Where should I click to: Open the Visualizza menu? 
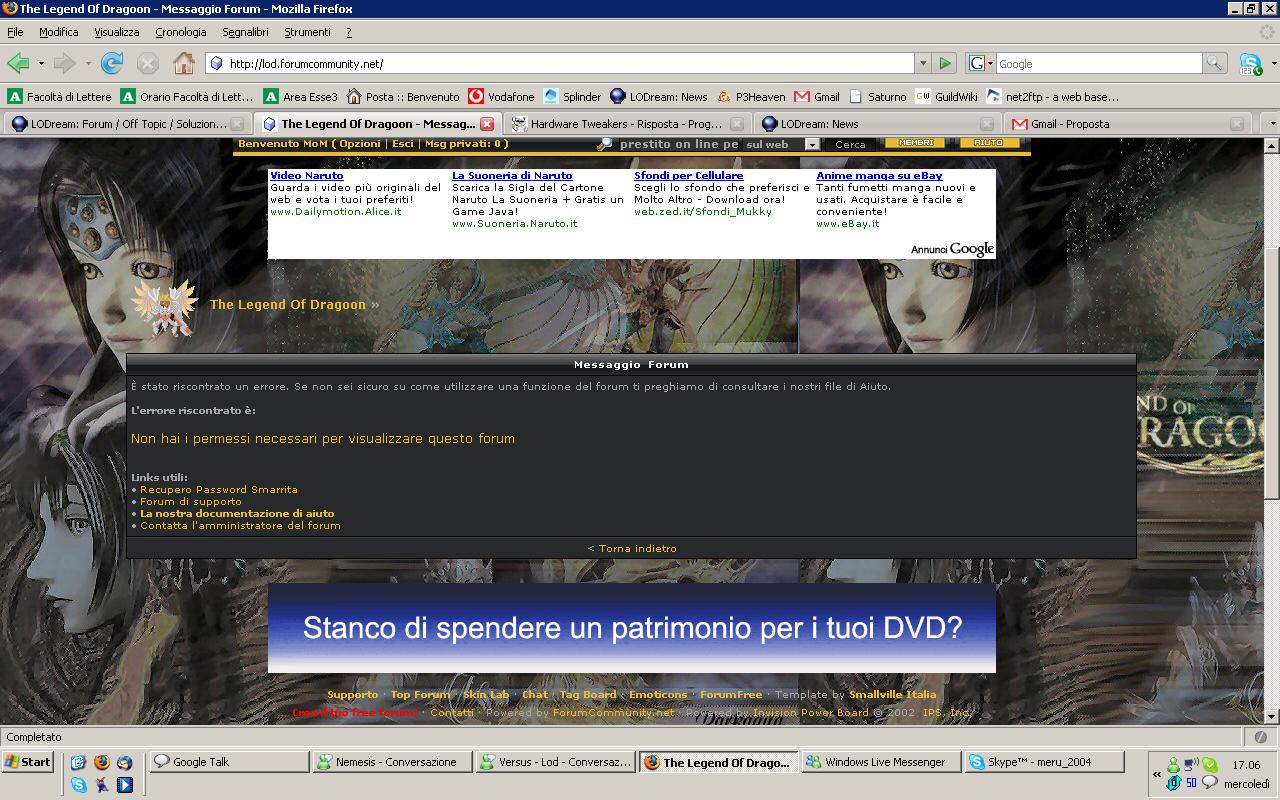coord(117,32)
